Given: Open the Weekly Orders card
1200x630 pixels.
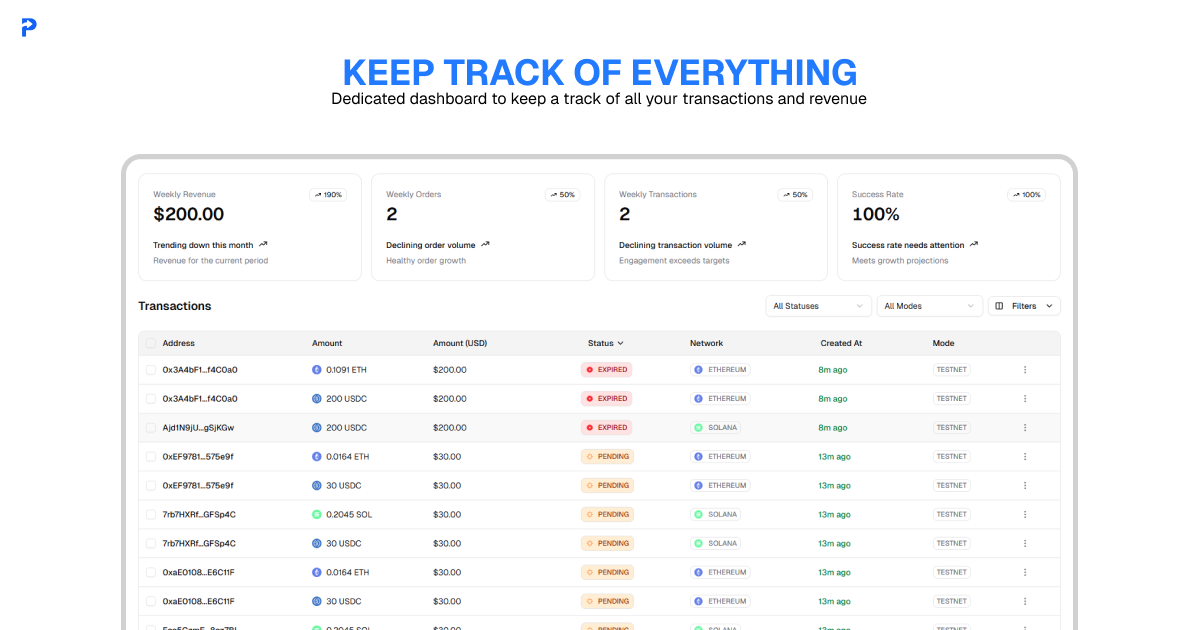Looking at the screenshot, I should pos(483,227).
